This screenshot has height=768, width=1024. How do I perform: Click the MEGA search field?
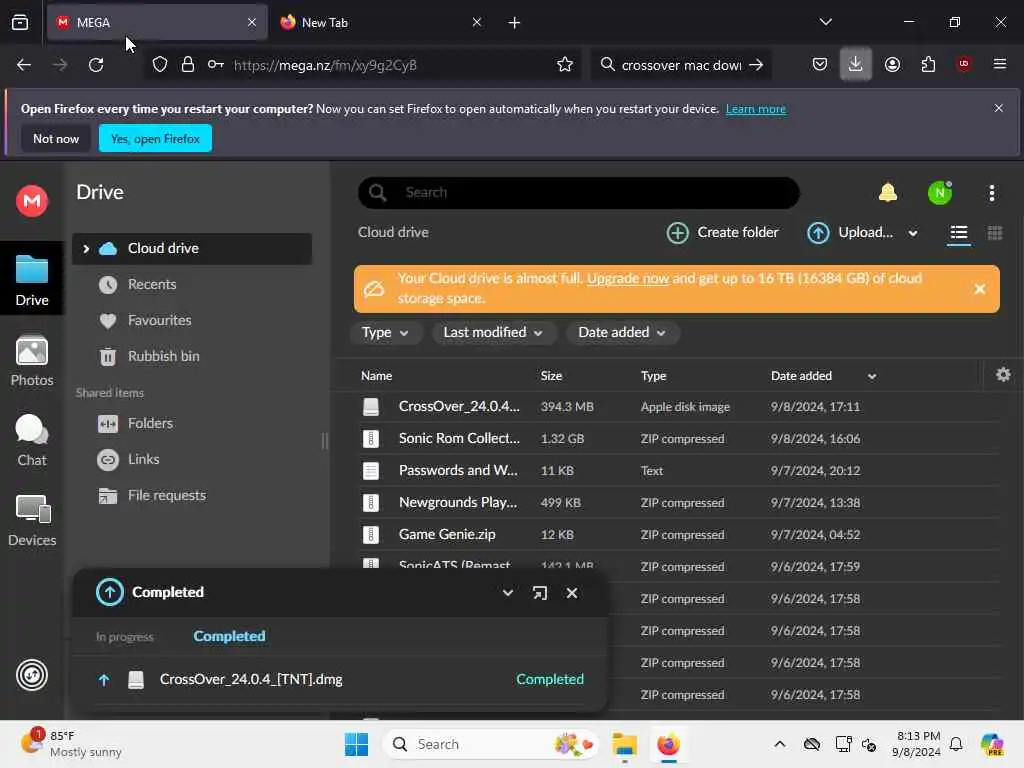(x=579, y=193)
